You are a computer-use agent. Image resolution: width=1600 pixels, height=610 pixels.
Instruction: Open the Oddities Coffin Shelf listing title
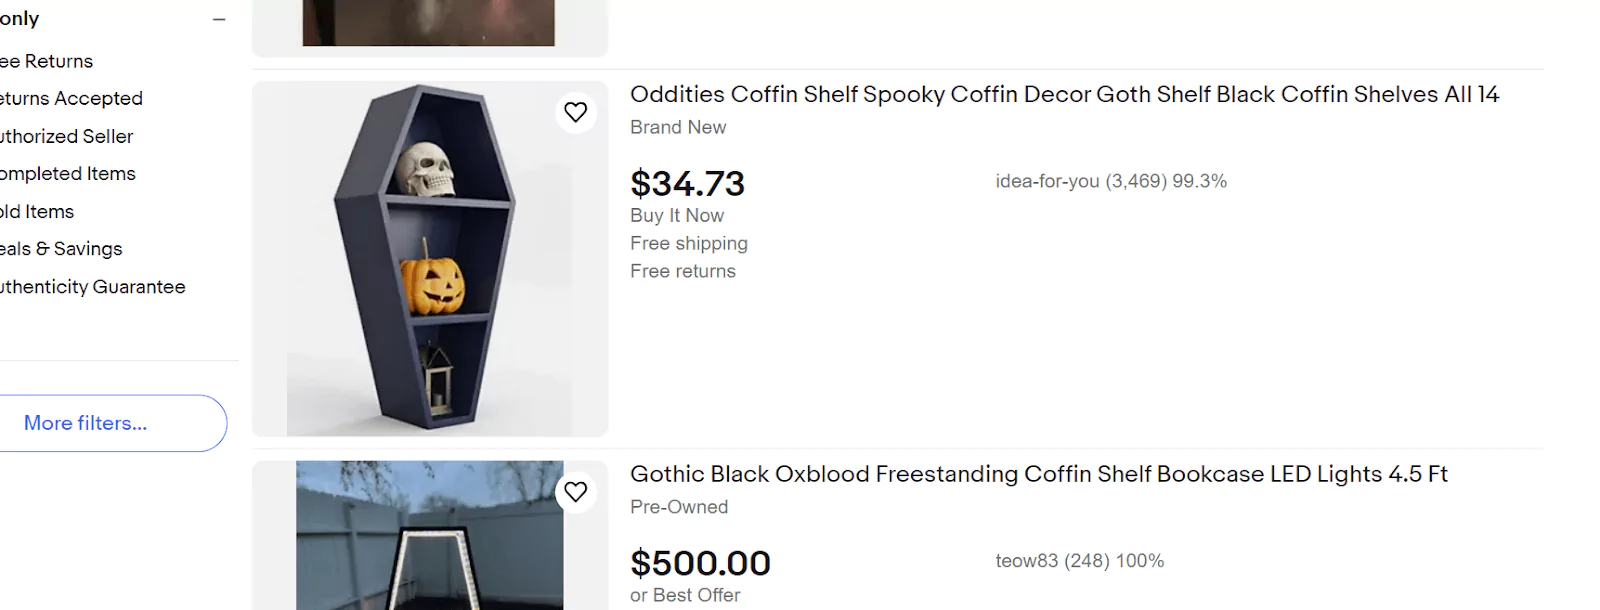coord(1064,94)
